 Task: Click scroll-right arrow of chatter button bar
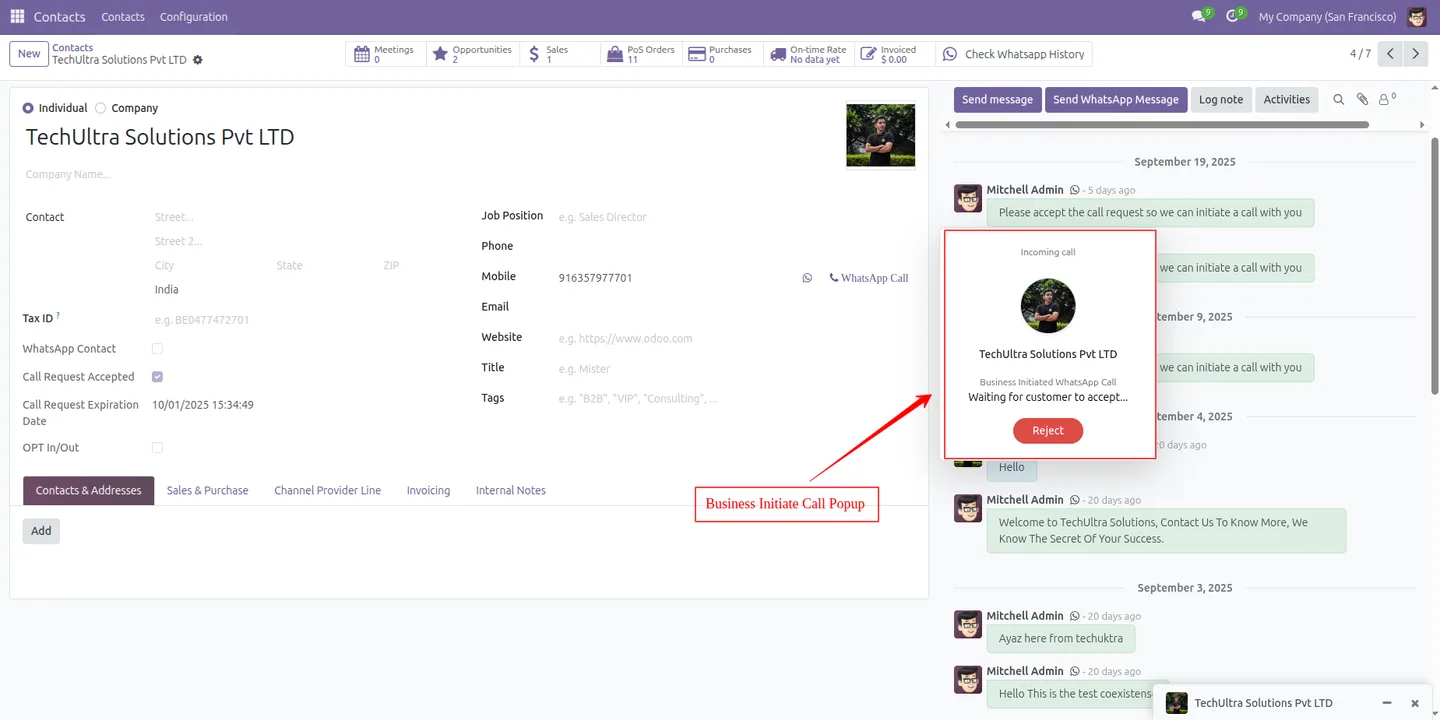pos(1423,125)
